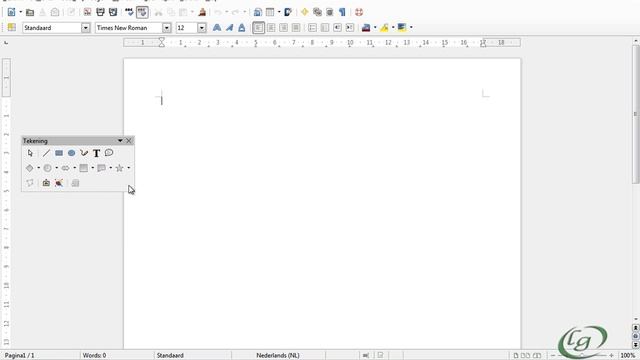Open the Insert Table dropdown arrow
This screenshot has height=360, width=640.
pos(279,12)
